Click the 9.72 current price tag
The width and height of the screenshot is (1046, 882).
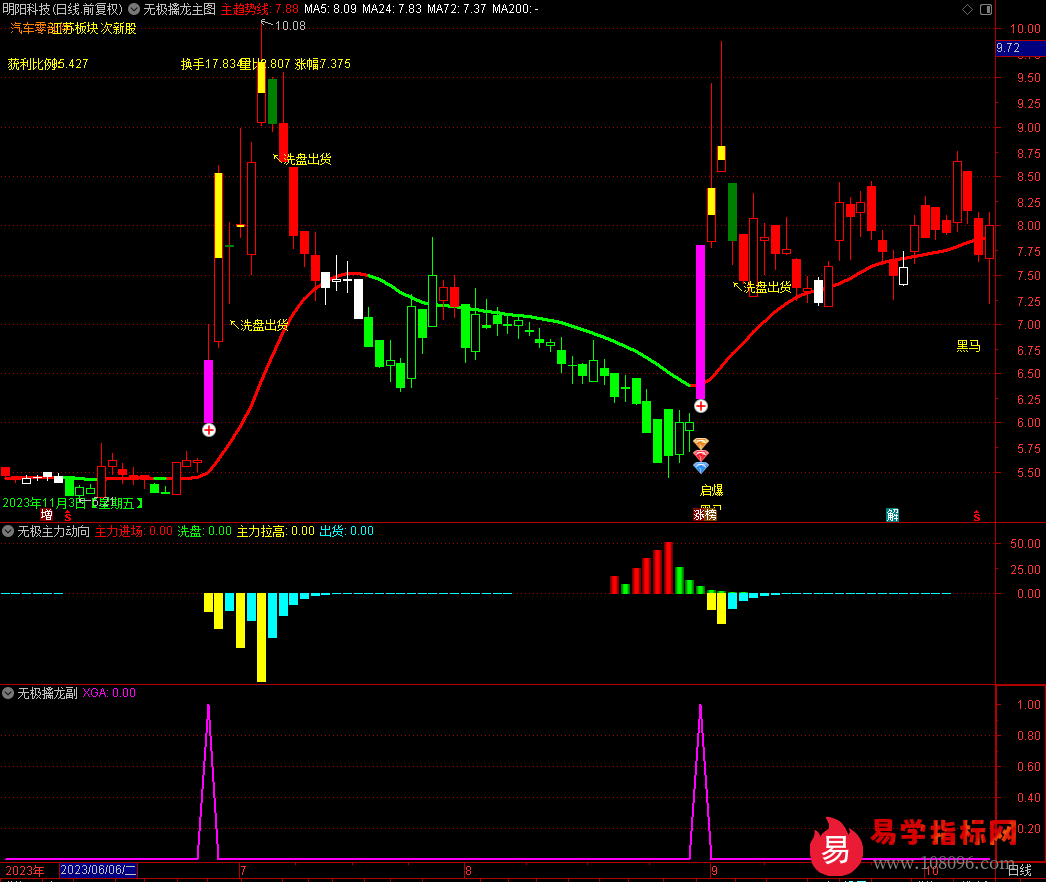[x=1008, y=48]
